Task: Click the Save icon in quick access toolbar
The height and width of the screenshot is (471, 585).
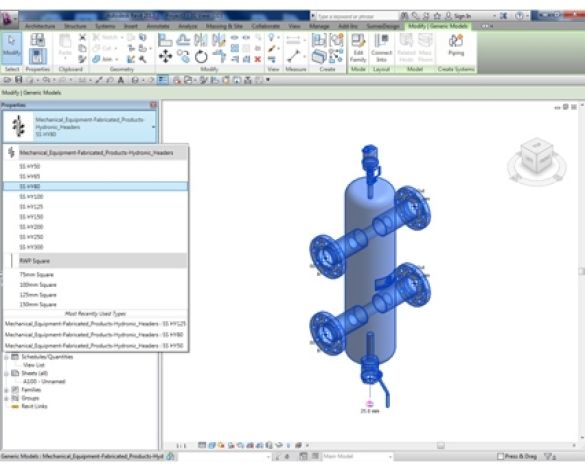Action: pos(19,80)
